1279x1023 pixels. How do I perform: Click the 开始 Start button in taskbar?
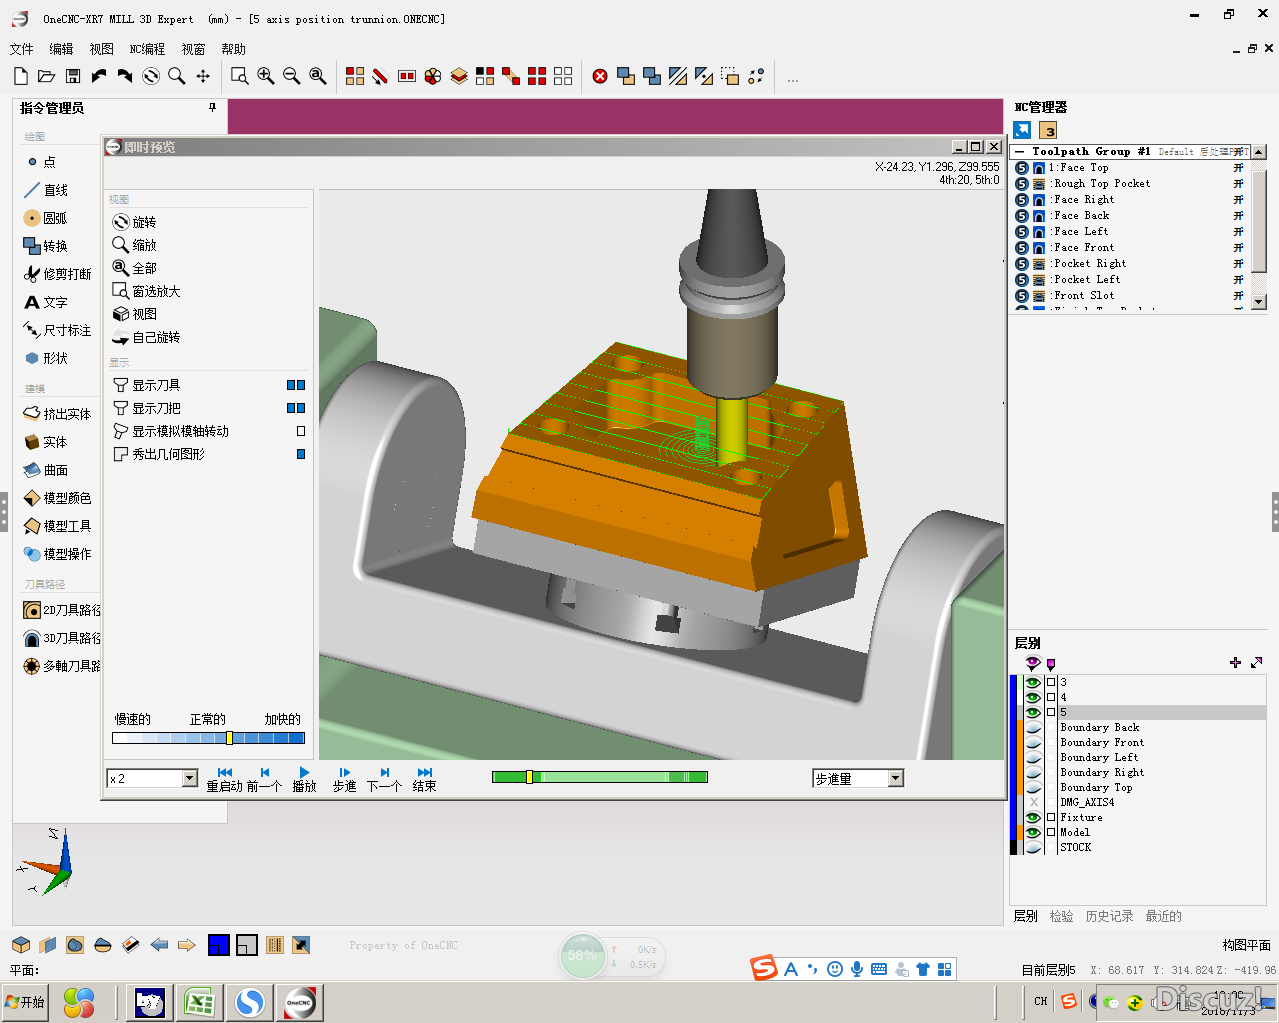click(26, 1002)
